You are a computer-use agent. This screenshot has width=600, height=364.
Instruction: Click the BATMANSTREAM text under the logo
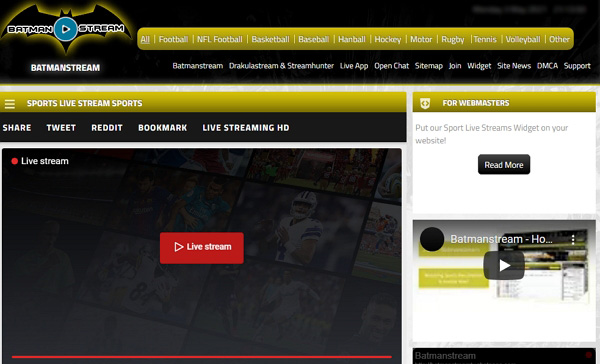coord(65,68)
